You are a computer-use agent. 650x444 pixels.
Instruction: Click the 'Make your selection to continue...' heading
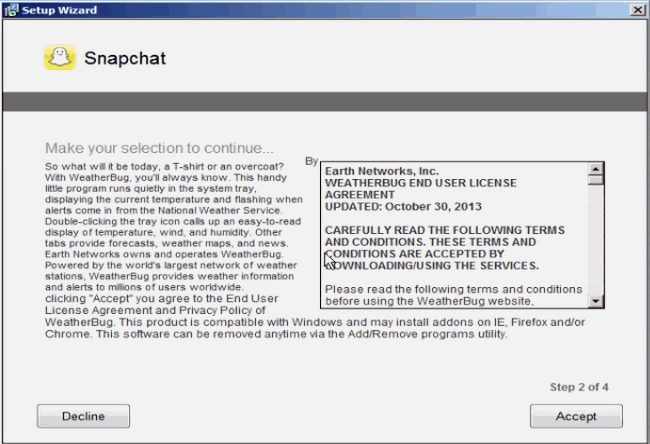click(x=159, y=148)
